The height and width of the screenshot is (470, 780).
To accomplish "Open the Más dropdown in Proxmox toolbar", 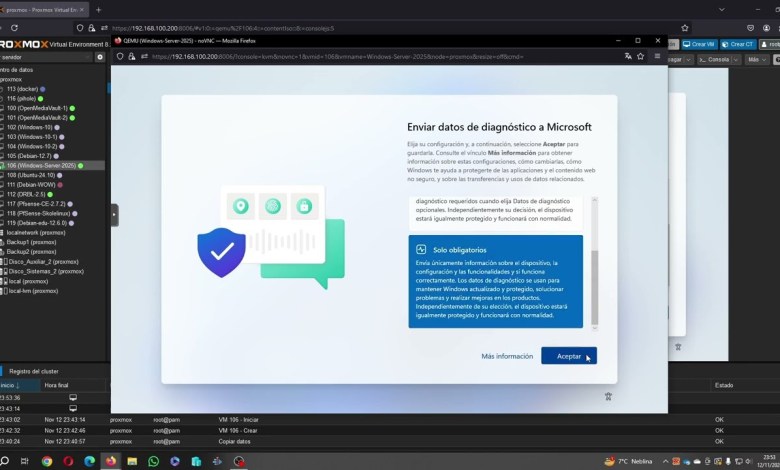I will coord(757,59).
